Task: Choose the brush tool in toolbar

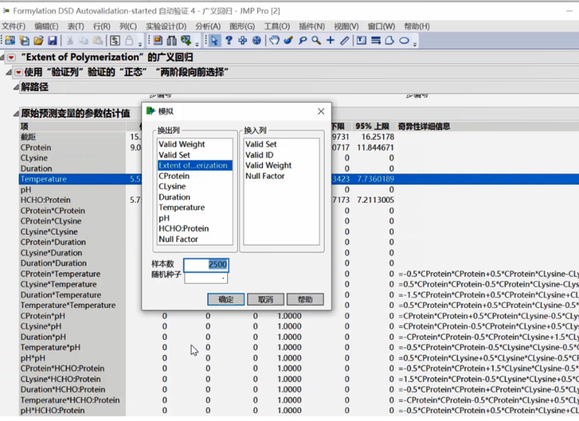Action: click(x=288, y=41)
